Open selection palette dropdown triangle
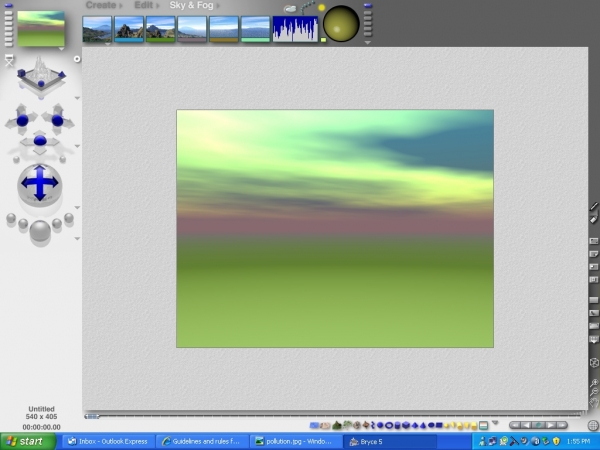 coord(495,423)
